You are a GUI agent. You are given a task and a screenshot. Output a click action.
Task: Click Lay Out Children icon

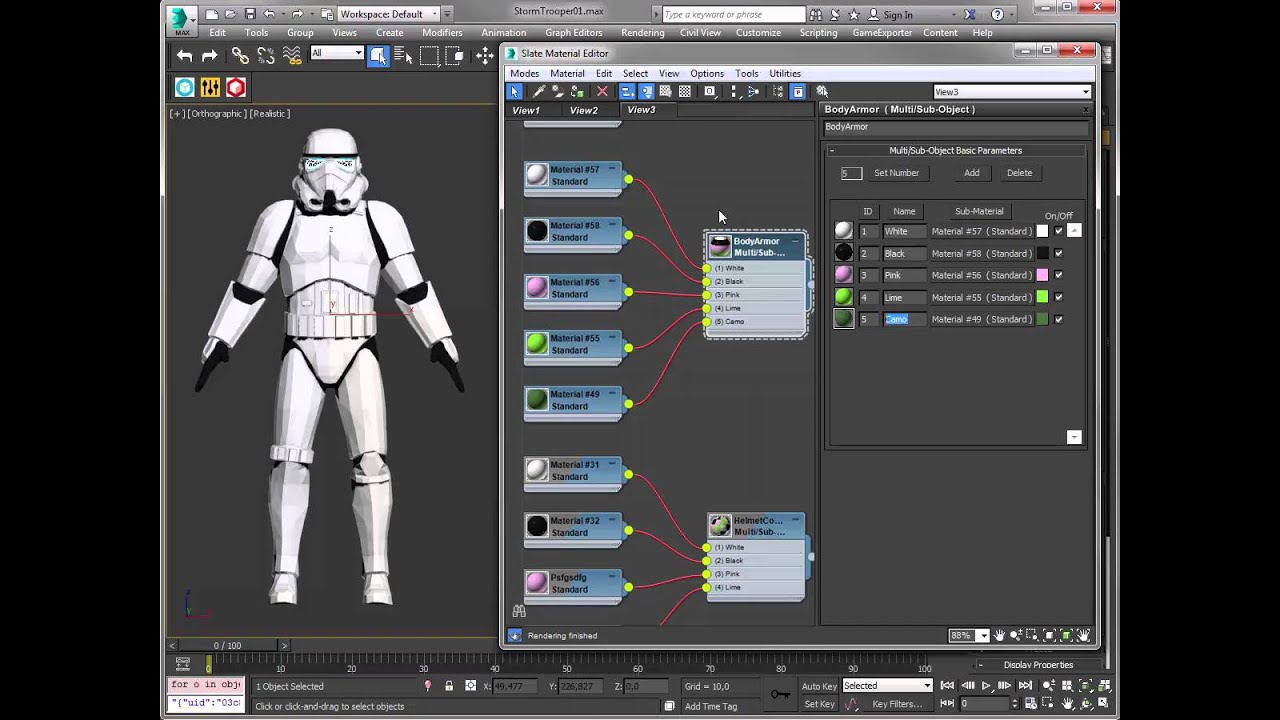tap(754, 91)
